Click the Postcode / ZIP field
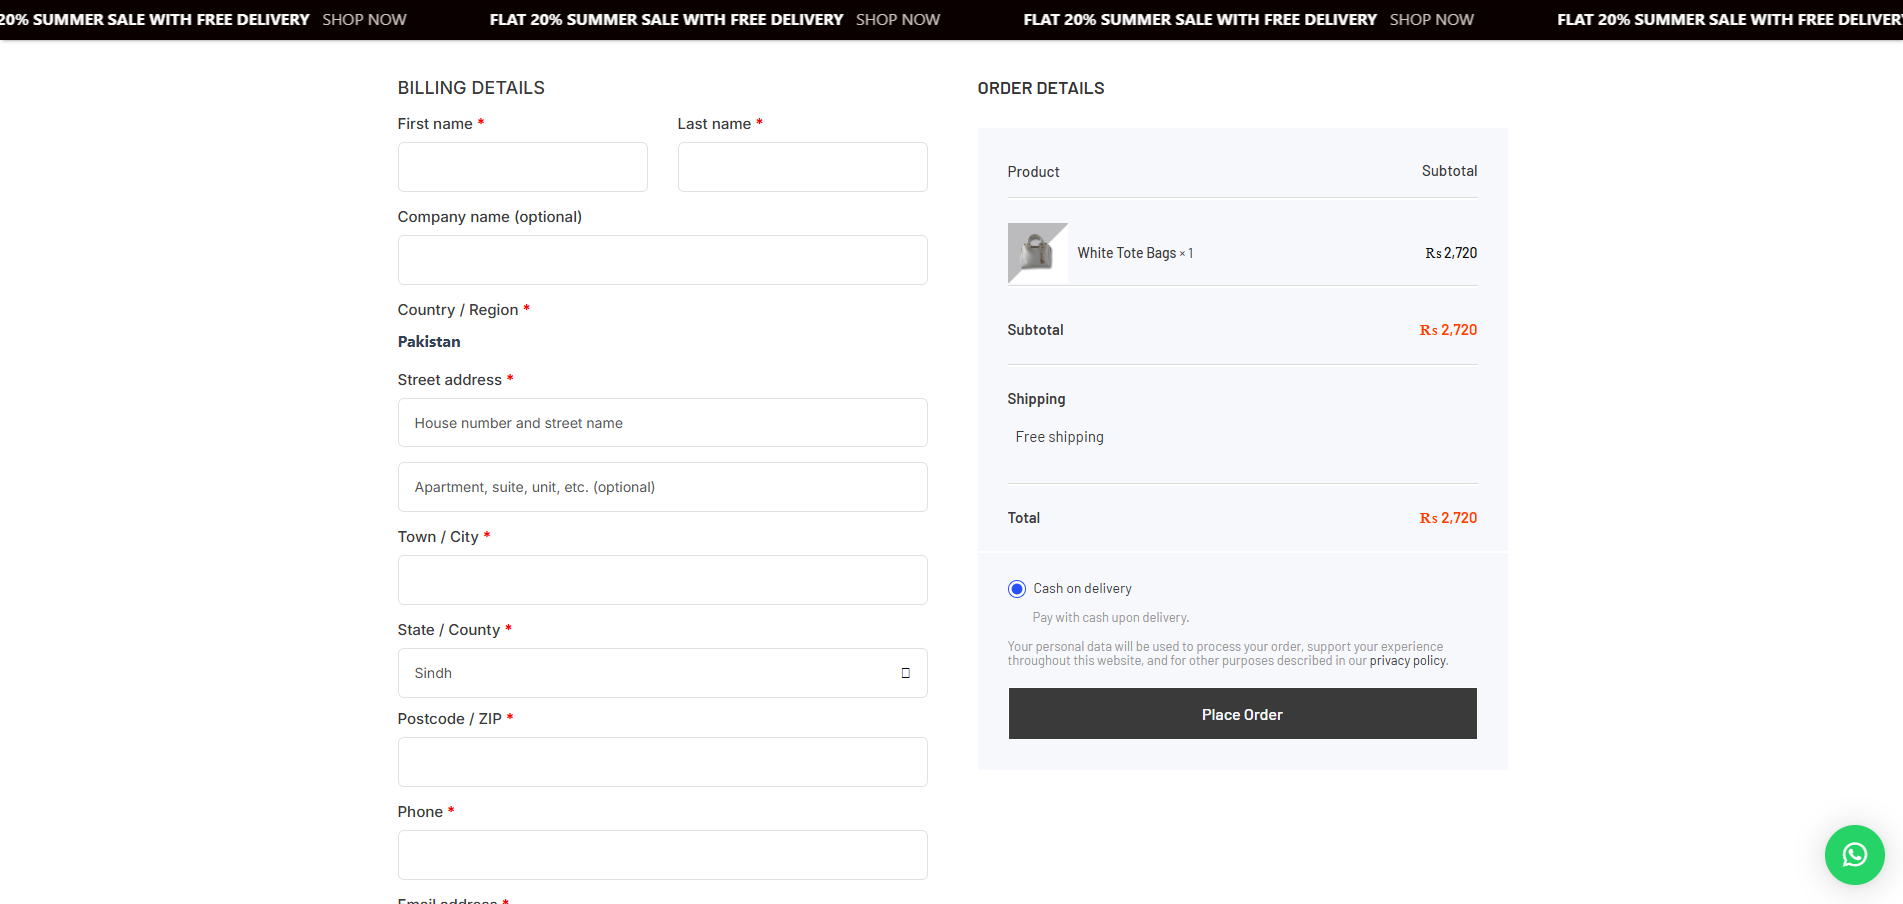The height and width of the screenshot is (904, 1903). point(661,762)
